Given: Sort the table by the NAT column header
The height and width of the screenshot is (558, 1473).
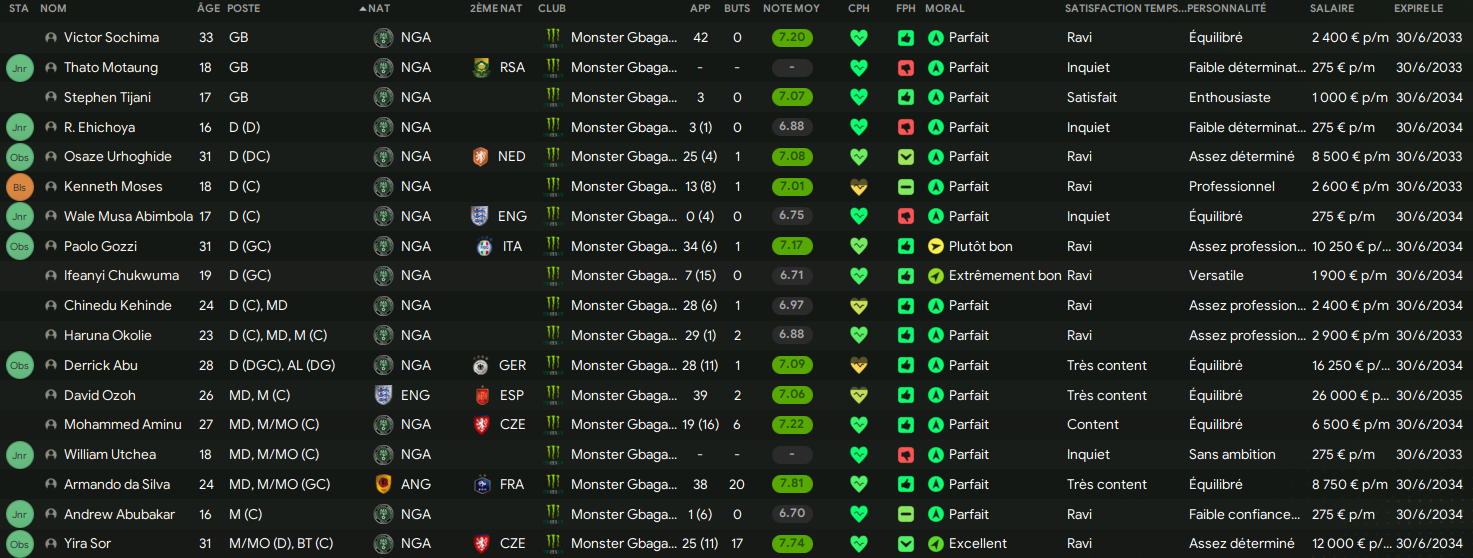Looking at the screenshot, I should [379, 8].
